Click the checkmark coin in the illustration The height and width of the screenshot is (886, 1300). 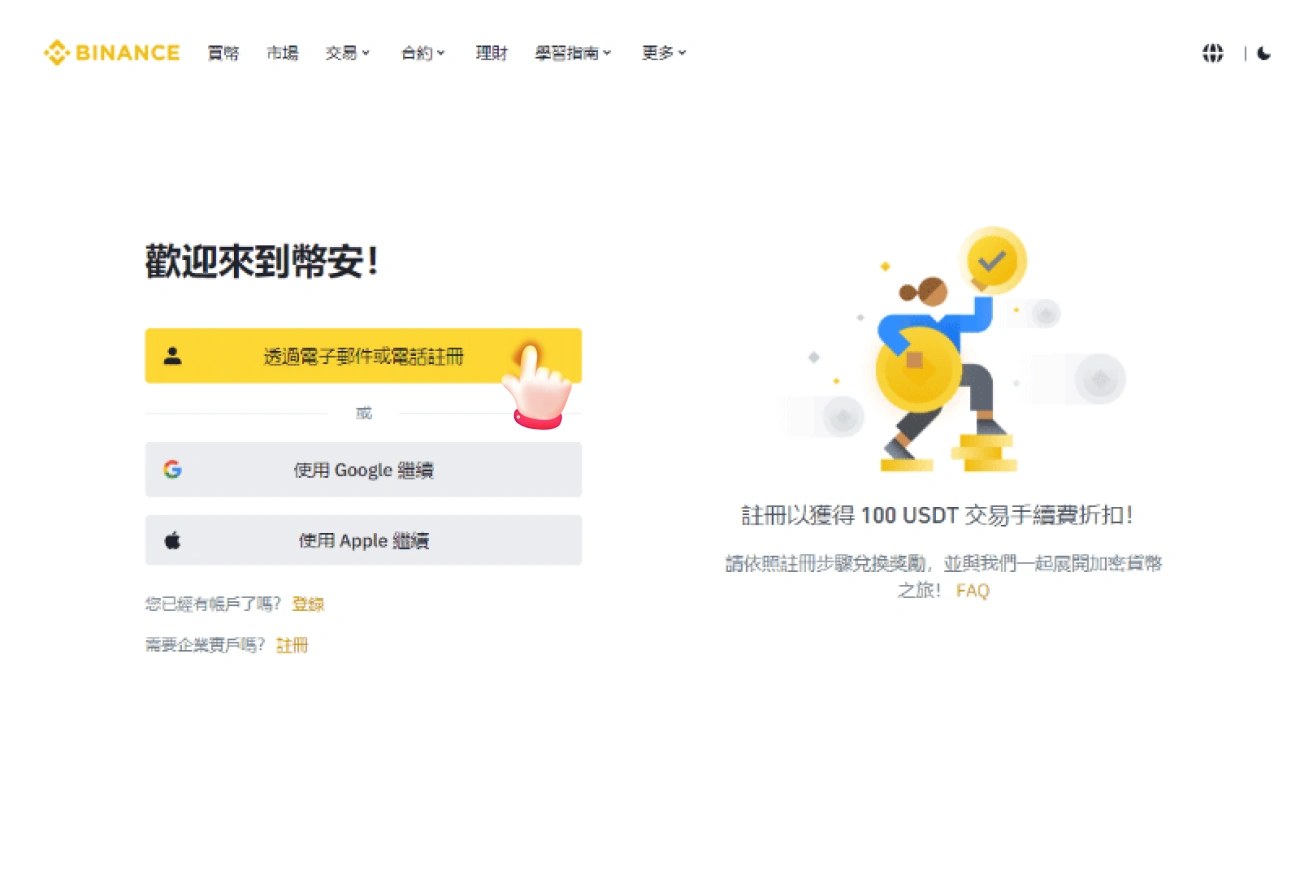click(992, 261)
